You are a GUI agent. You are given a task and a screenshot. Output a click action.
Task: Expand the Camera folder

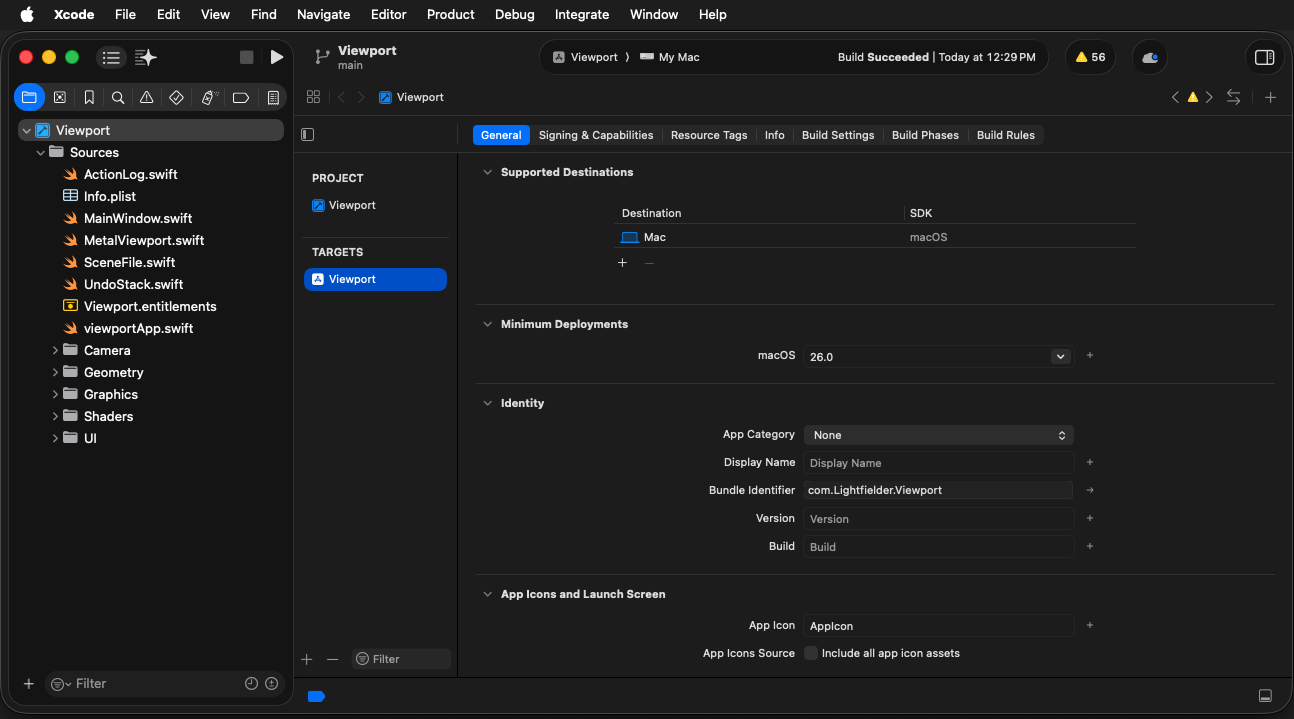point(55,350)
